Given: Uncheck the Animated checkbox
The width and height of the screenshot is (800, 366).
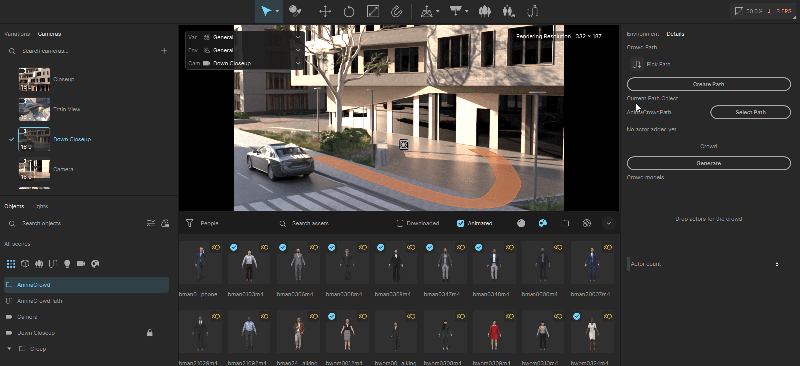Looking at the screenshot, I should coord(460,223).
